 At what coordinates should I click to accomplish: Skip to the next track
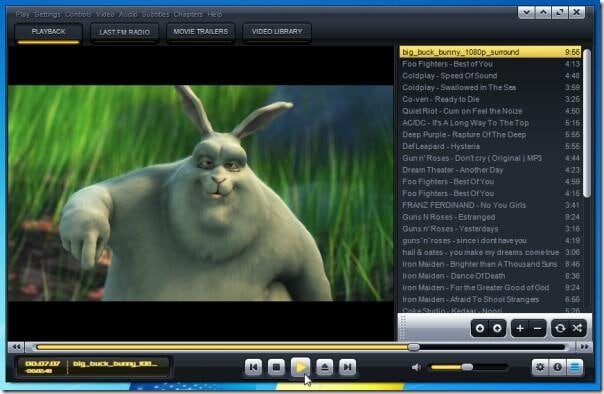tap(347, 367)
